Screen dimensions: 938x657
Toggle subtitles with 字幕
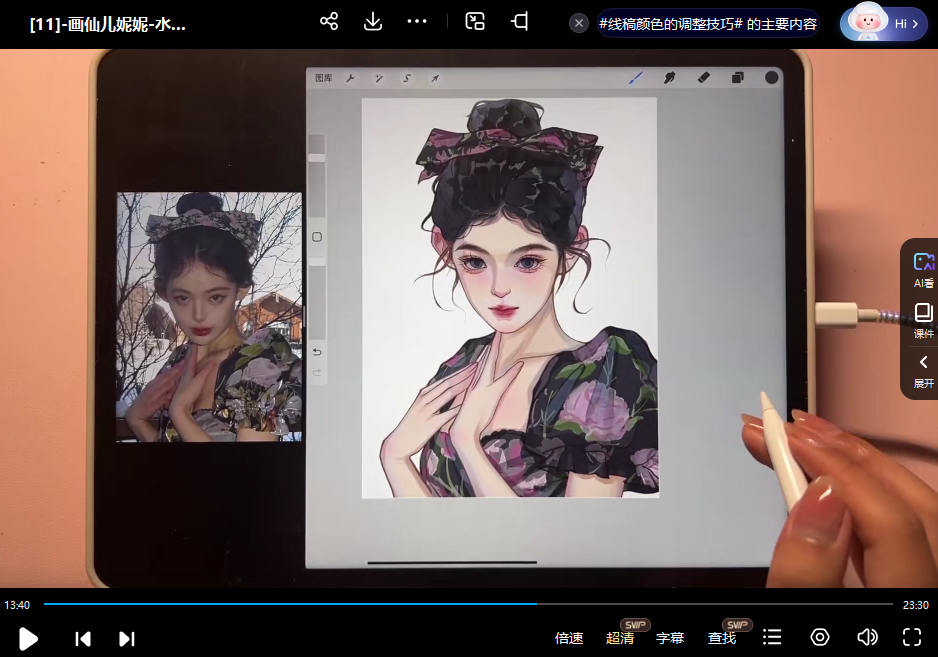pyautogui.click(x=670, y=638)
